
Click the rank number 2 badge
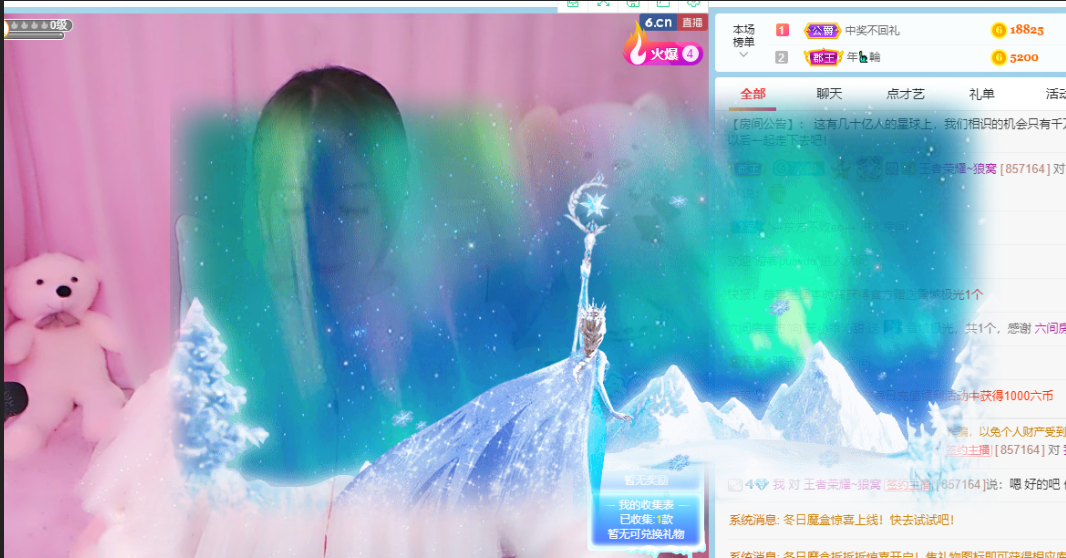coord(782,58)
